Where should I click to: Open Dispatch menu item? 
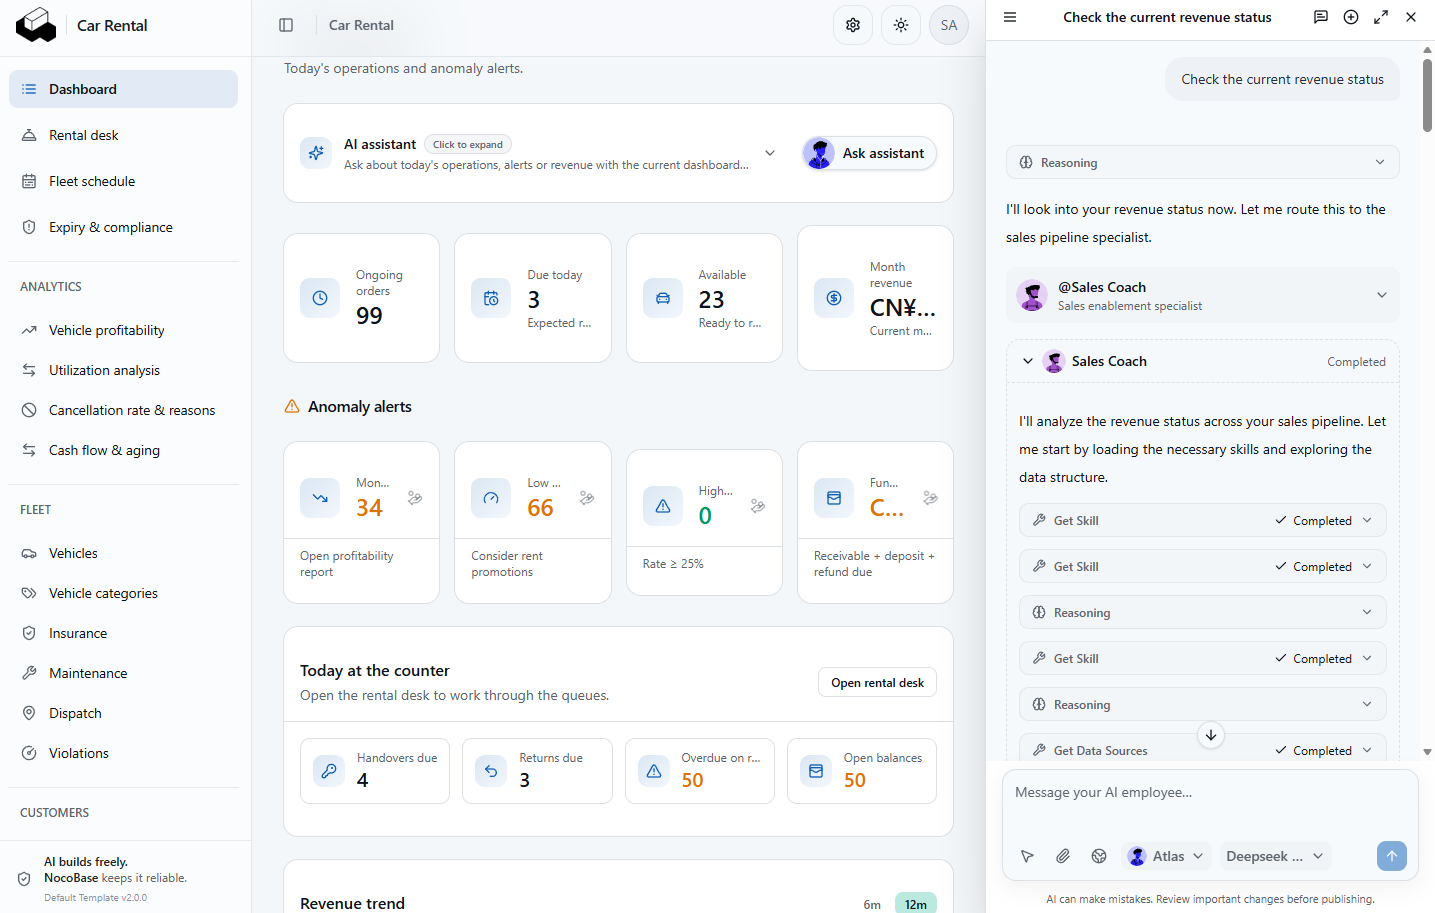[124, 713]
